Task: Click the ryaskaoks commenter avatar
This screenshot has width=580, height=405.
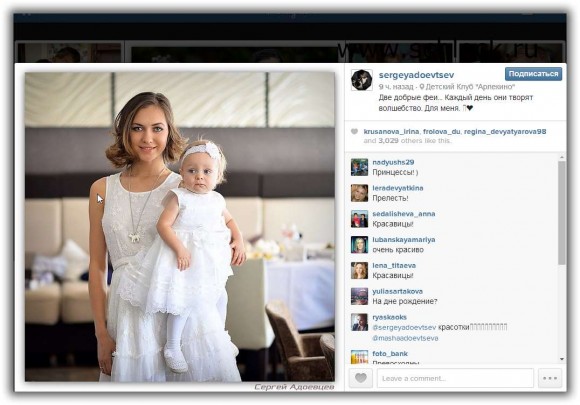Action: (x=359, y=323)
